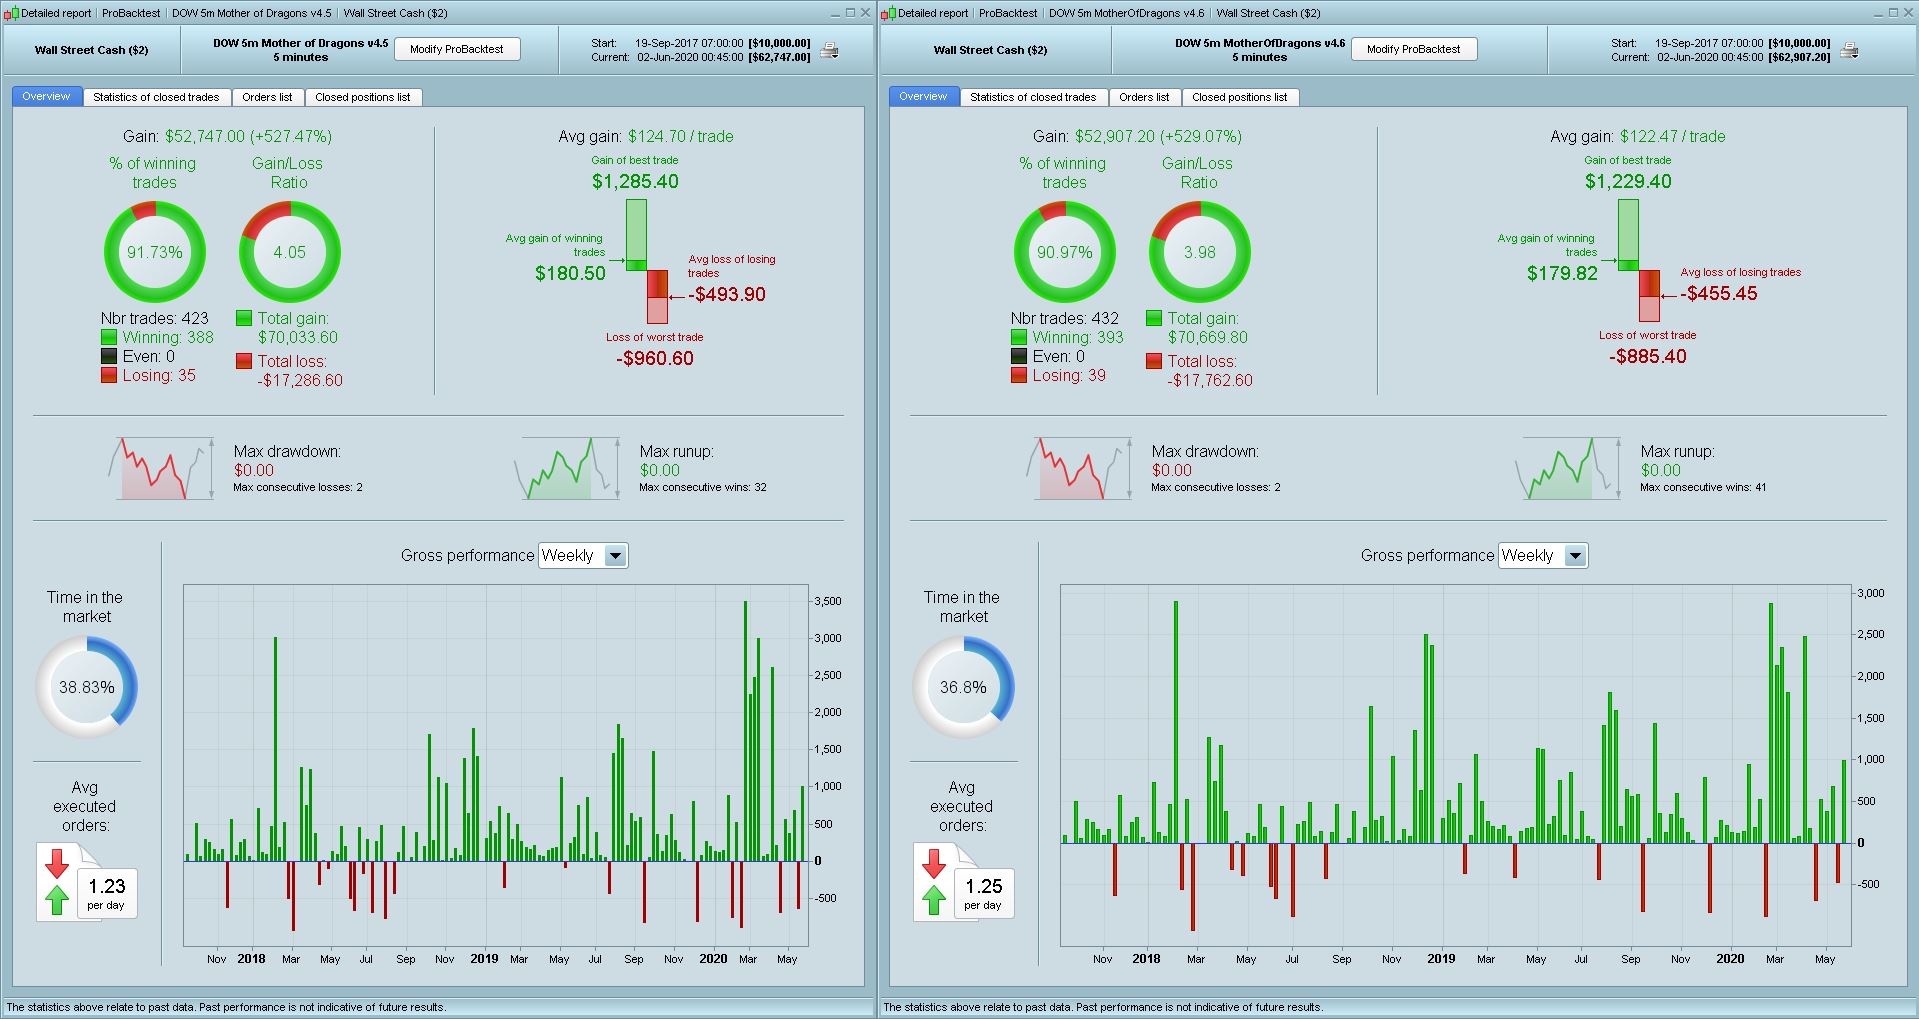Expand Weekly dropdown arrow in left panel

(616, 556)
